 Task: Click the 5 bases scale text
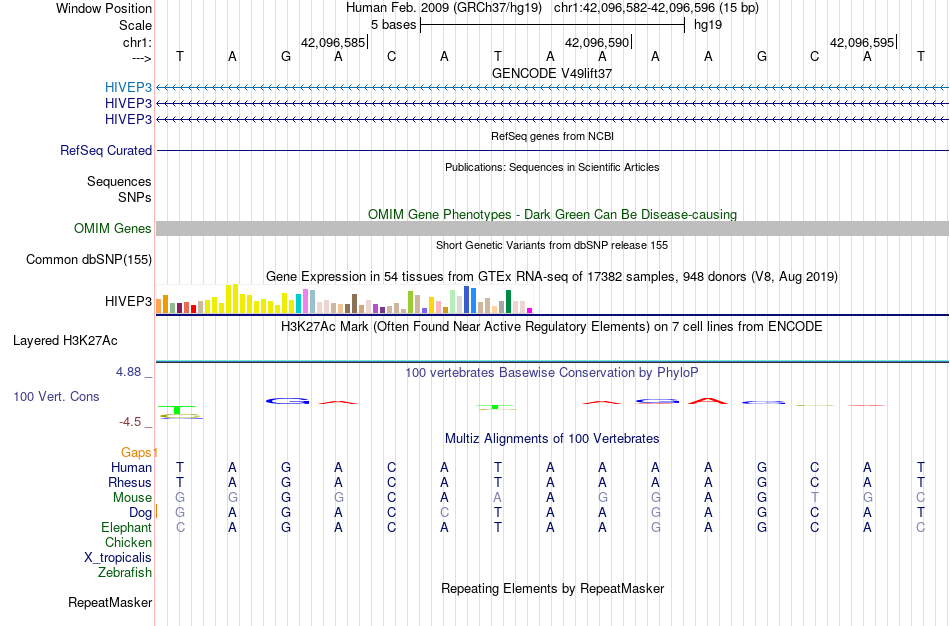tap(394, 25)
